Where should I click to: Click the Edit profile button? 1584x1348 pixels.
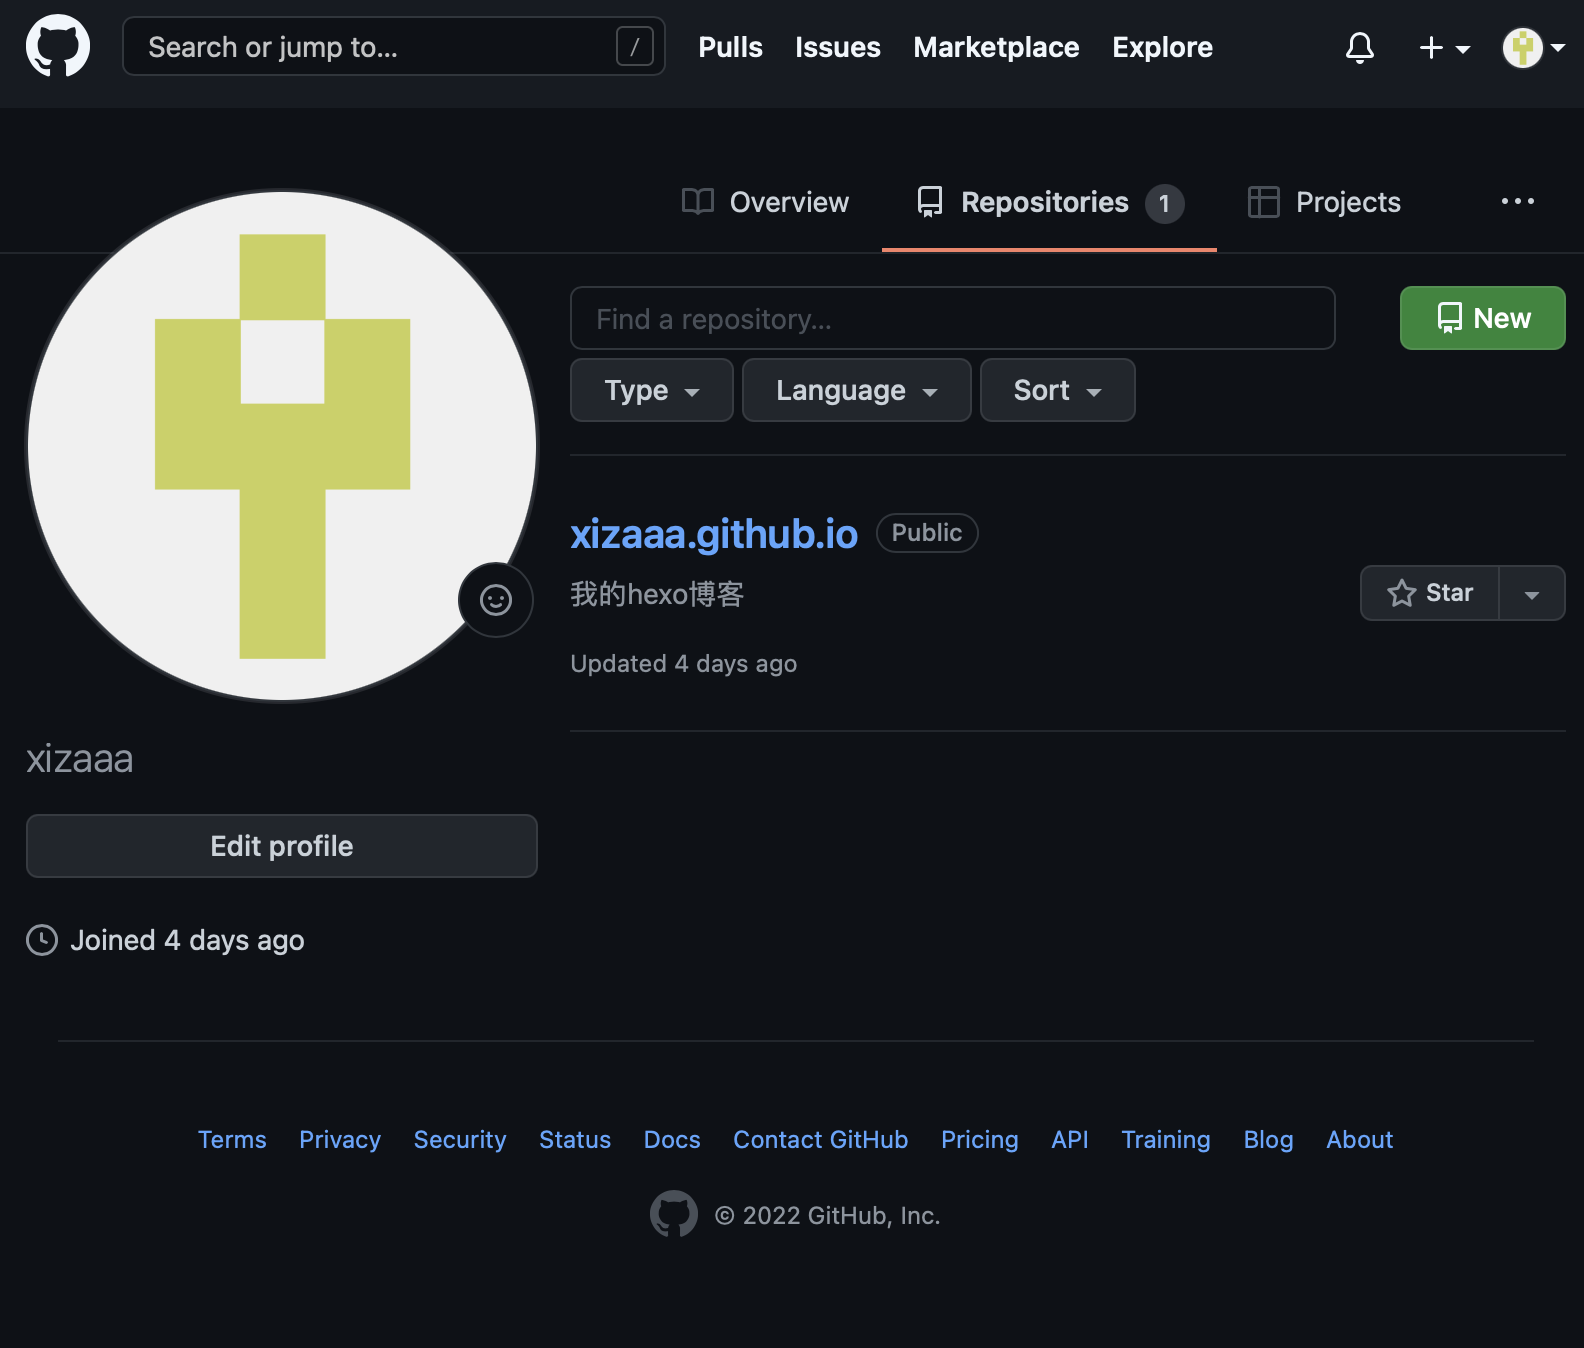(282, 846)
